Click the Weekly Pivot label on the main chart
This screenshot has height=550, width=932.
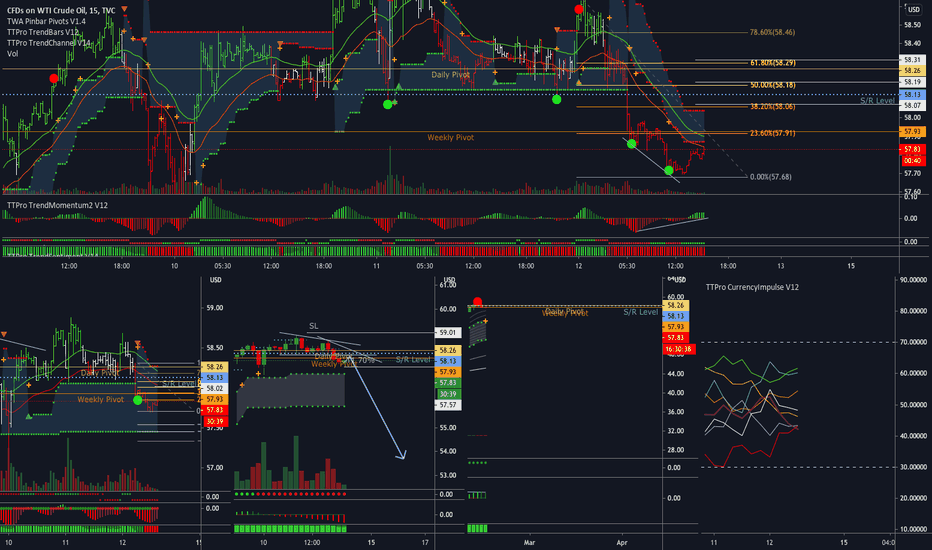click(451, 137)
